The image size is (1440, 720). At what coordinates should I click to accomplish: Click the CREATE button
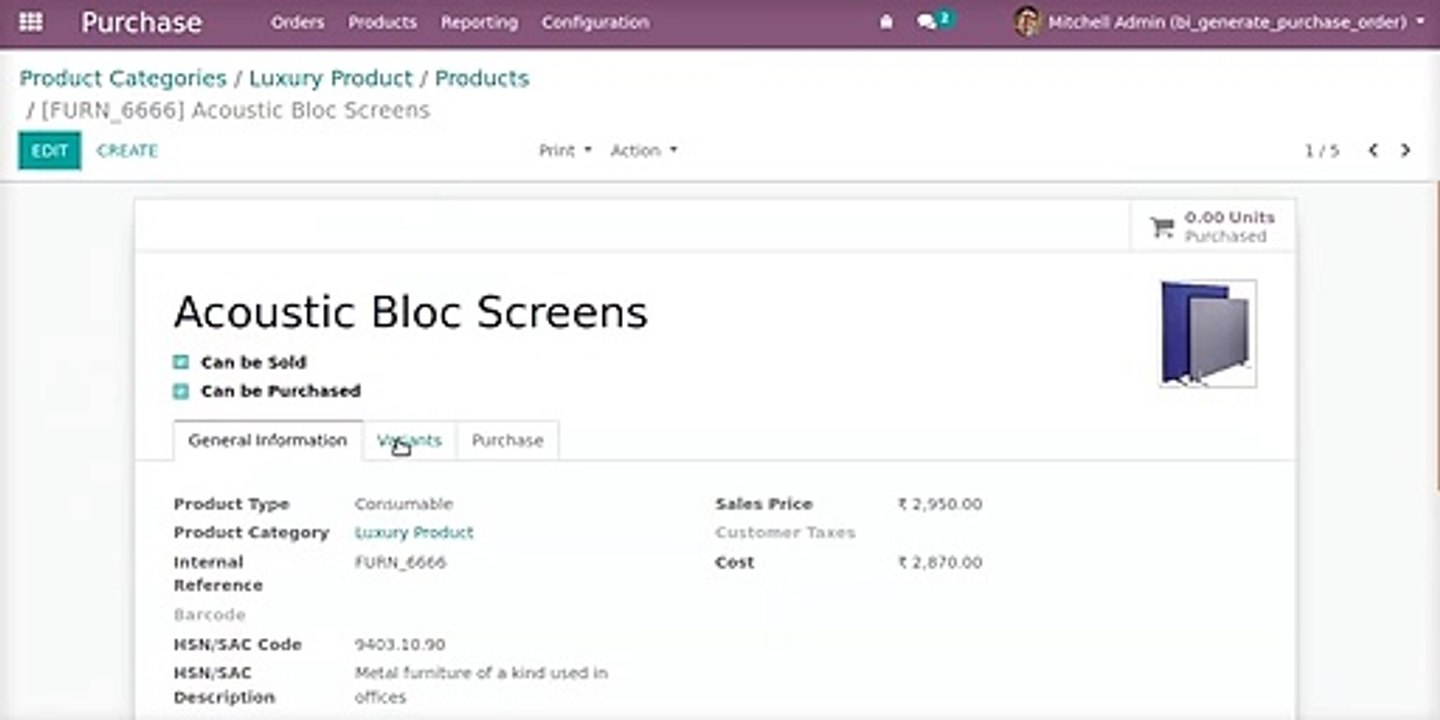coord(127,150)
